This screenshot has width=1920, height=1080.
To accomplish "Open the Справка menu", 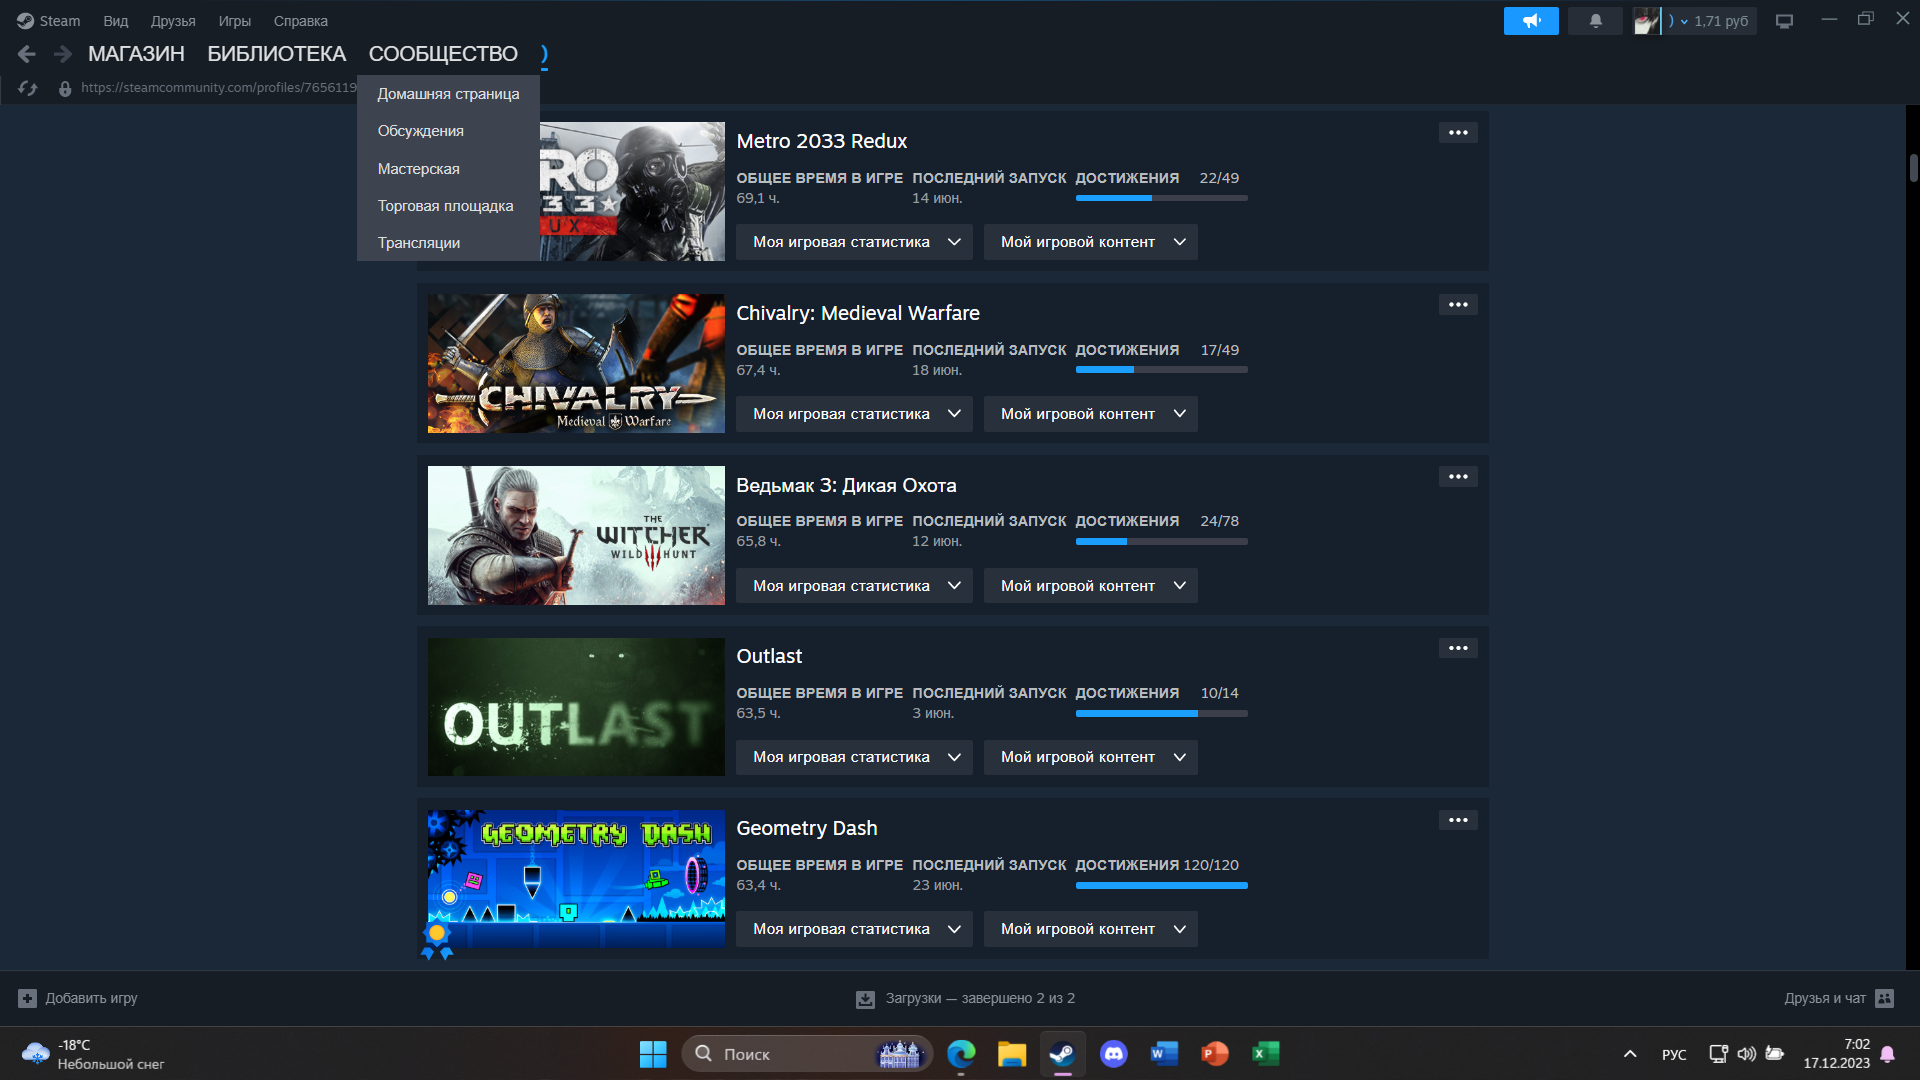I will (x=301, y=21).
